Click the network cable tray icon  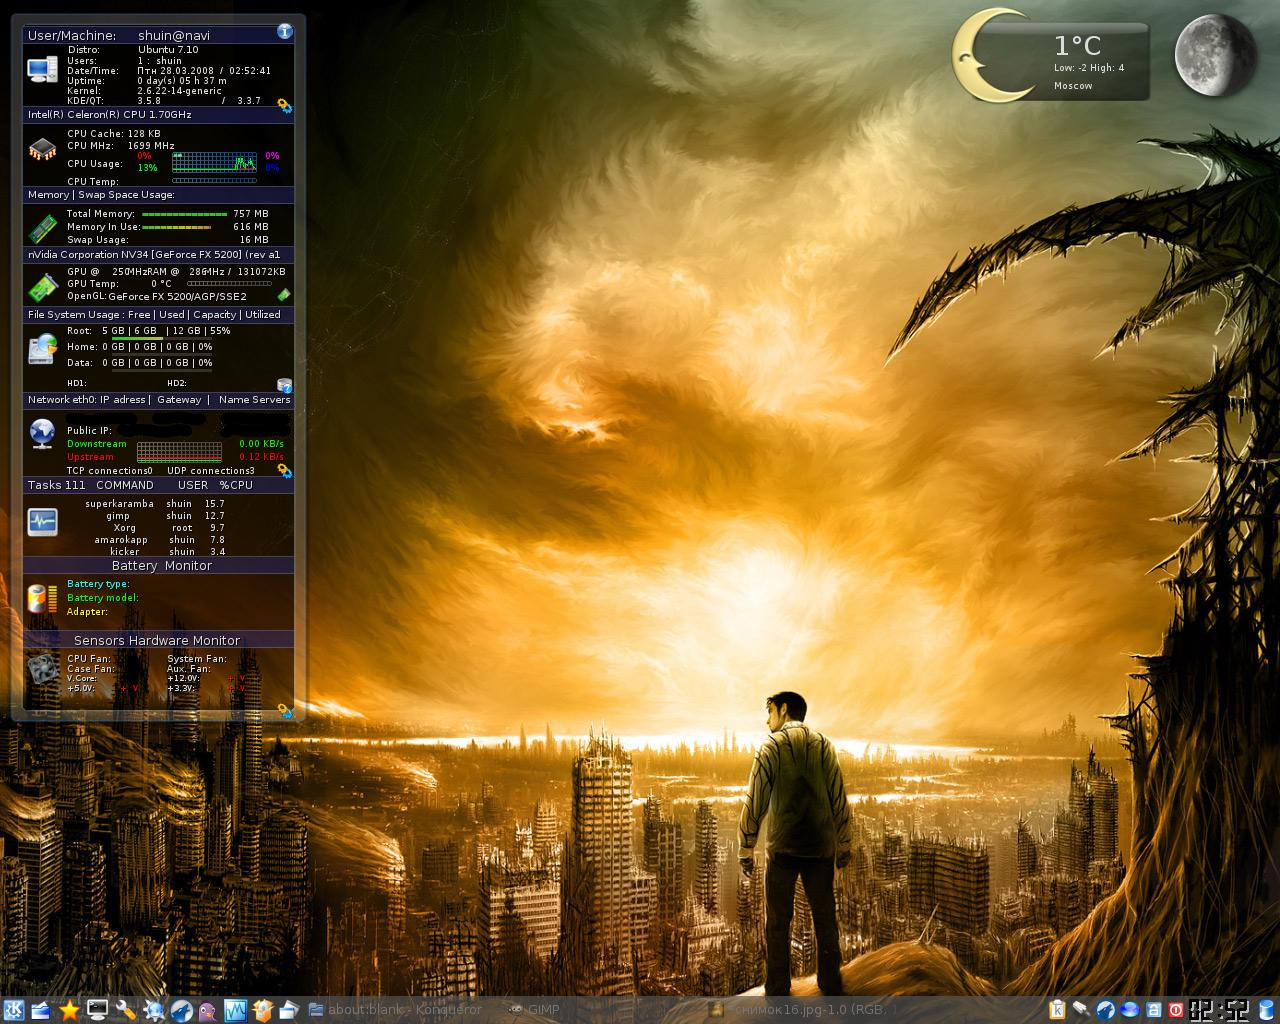(x=1082, y=1010)
